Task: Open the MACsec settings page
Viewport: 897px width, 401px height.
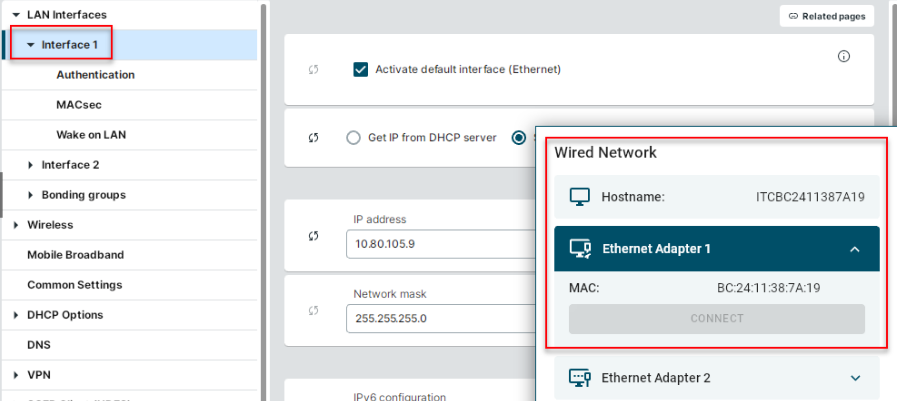Action: tap(79, 105)
